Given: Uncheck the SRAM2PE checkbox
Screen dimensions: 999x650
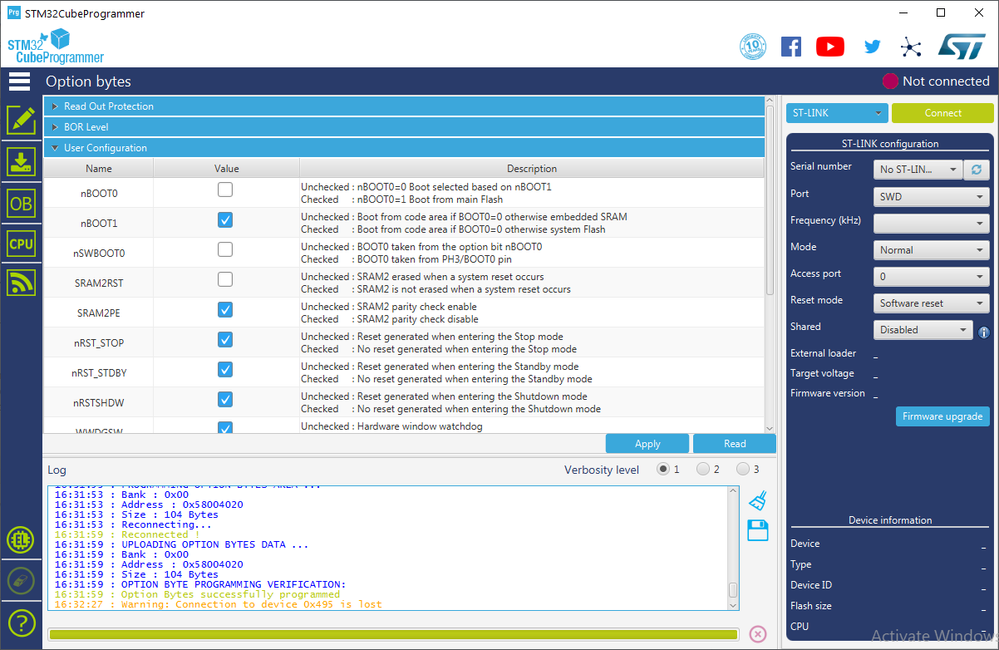Looking at the screenshot, I should [225, 310].
